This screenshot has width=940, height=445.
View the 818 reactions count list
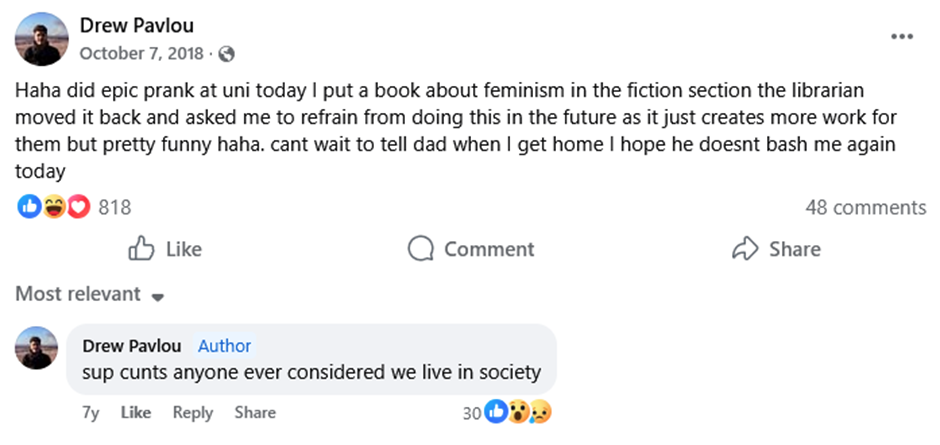pos(115,207)
